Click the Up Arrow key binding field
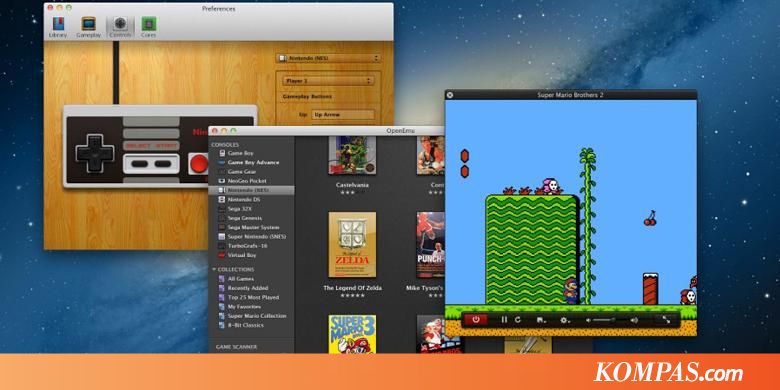The width and height of the screenshot is (780, 390). coord(343,115)
